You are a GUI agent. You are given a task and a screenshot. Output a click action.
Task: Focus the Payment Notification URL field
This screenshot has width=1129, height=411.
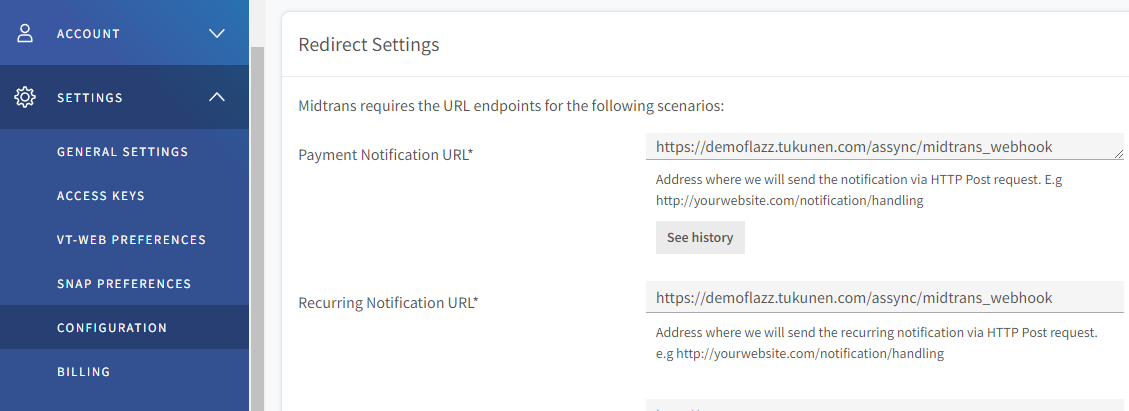pyautogui.click(x=880, y=147)
